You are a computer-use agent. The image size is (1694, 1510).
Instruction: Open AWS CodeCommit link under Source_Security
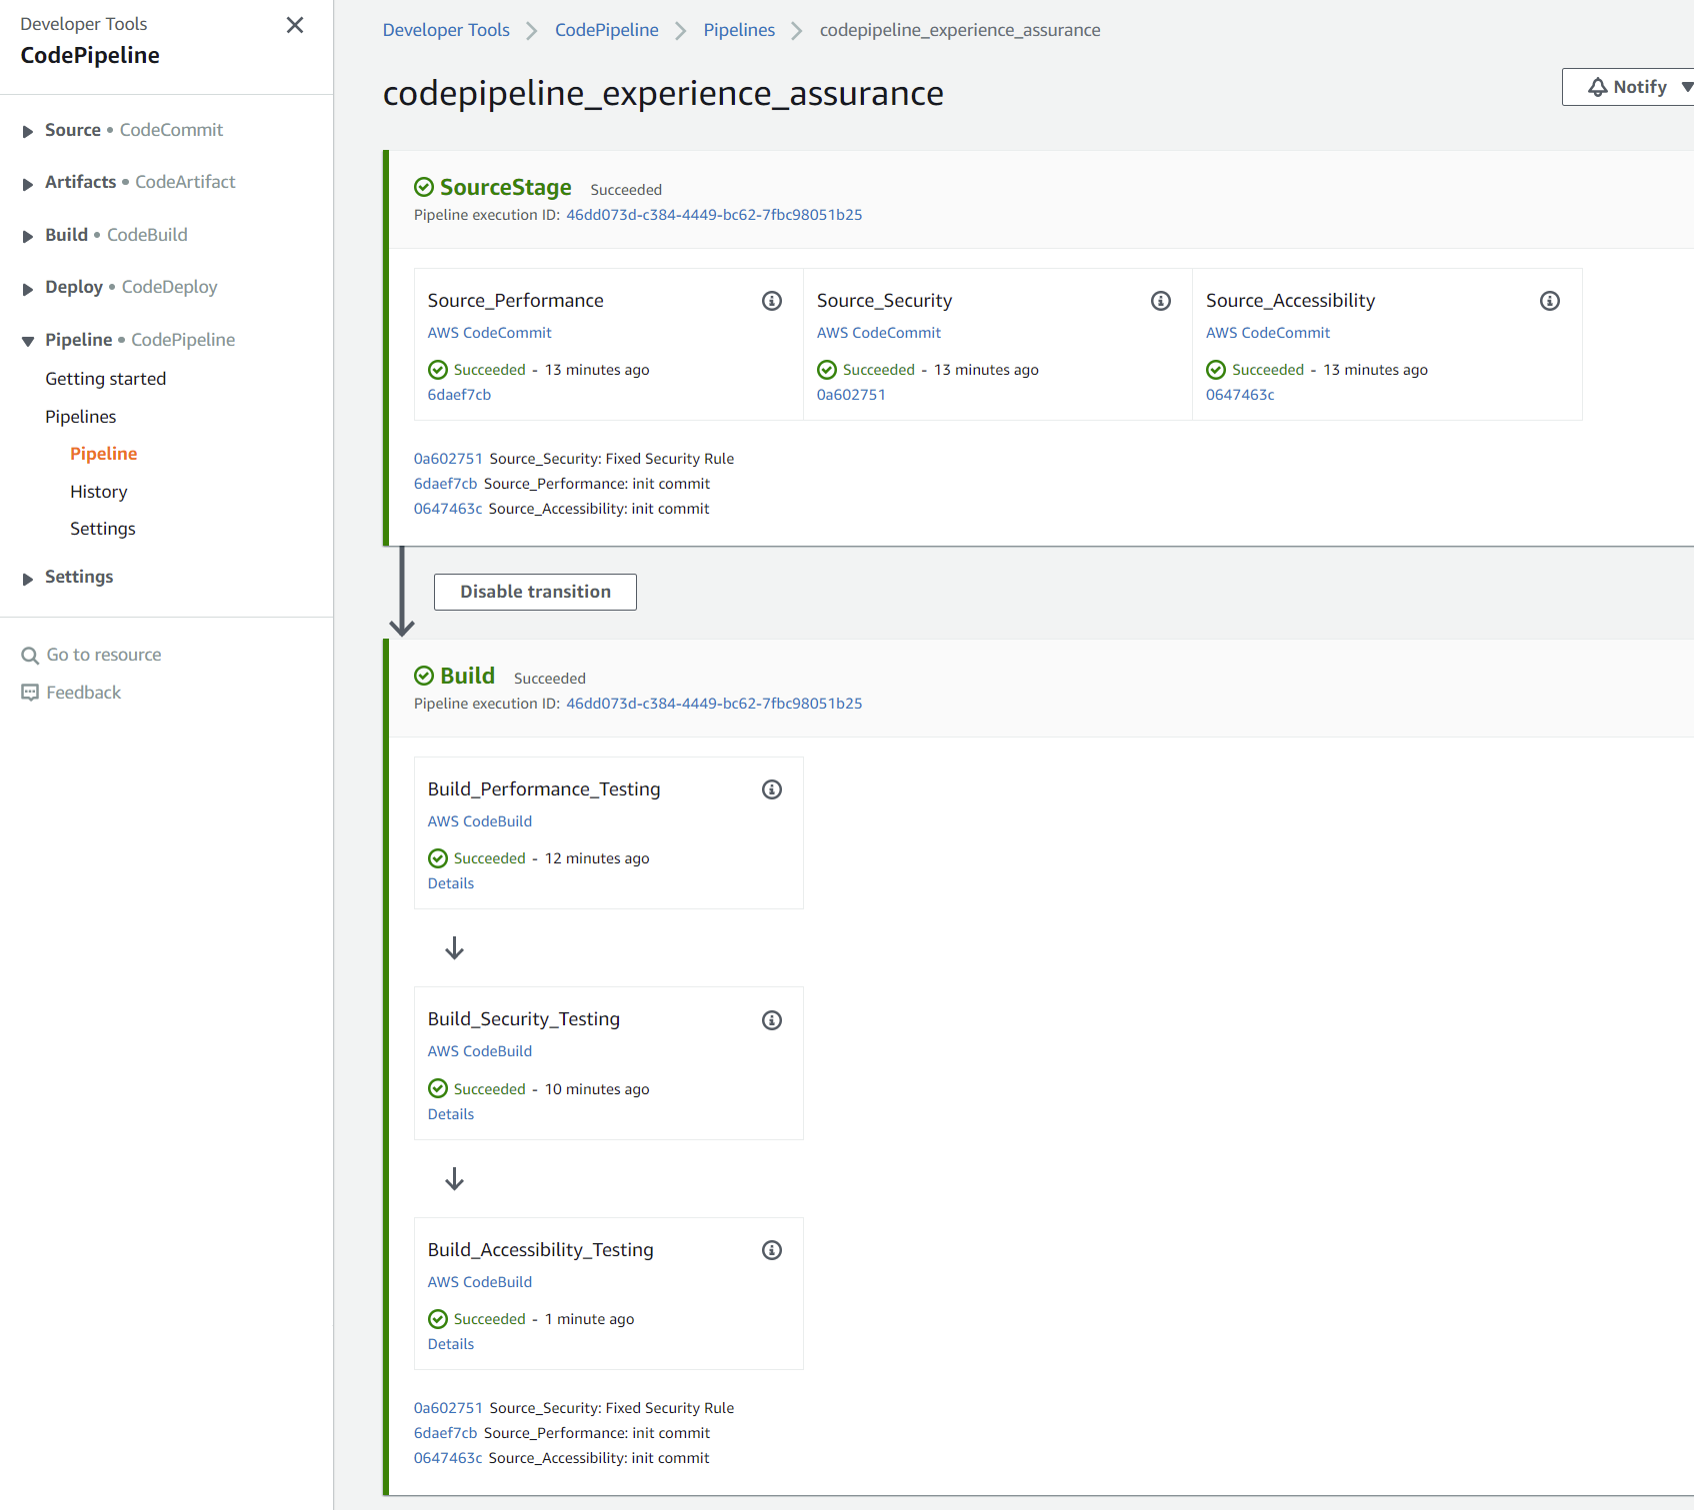[878, 333]
